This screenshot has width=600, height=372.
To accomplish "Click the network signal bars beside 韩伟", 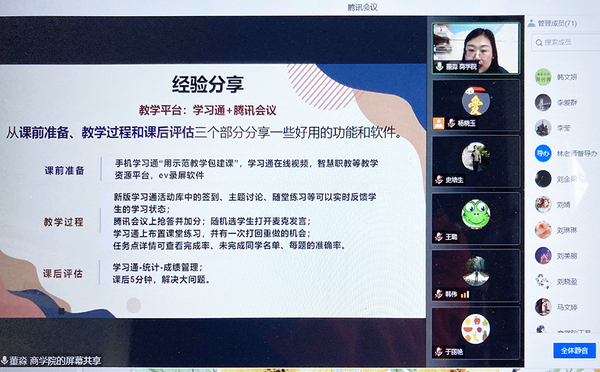I will coord(465,294).
